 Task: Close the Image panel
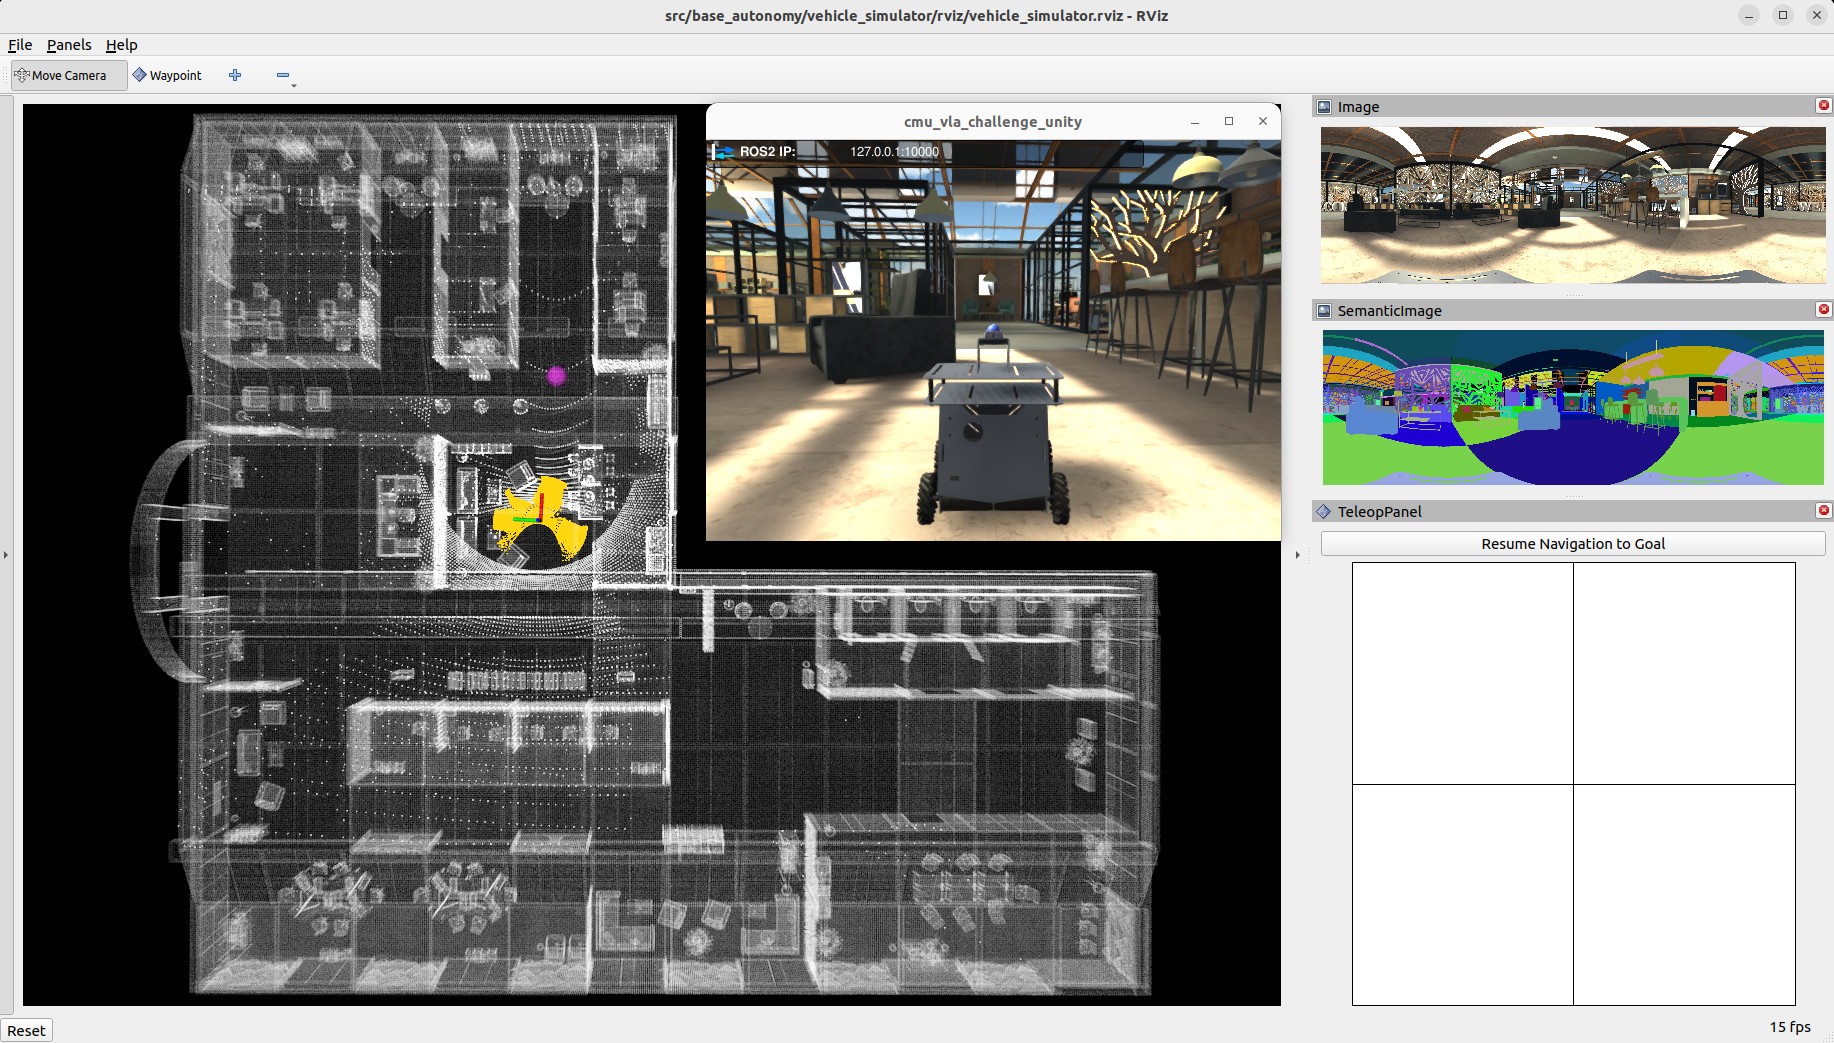coord(1823,106)
